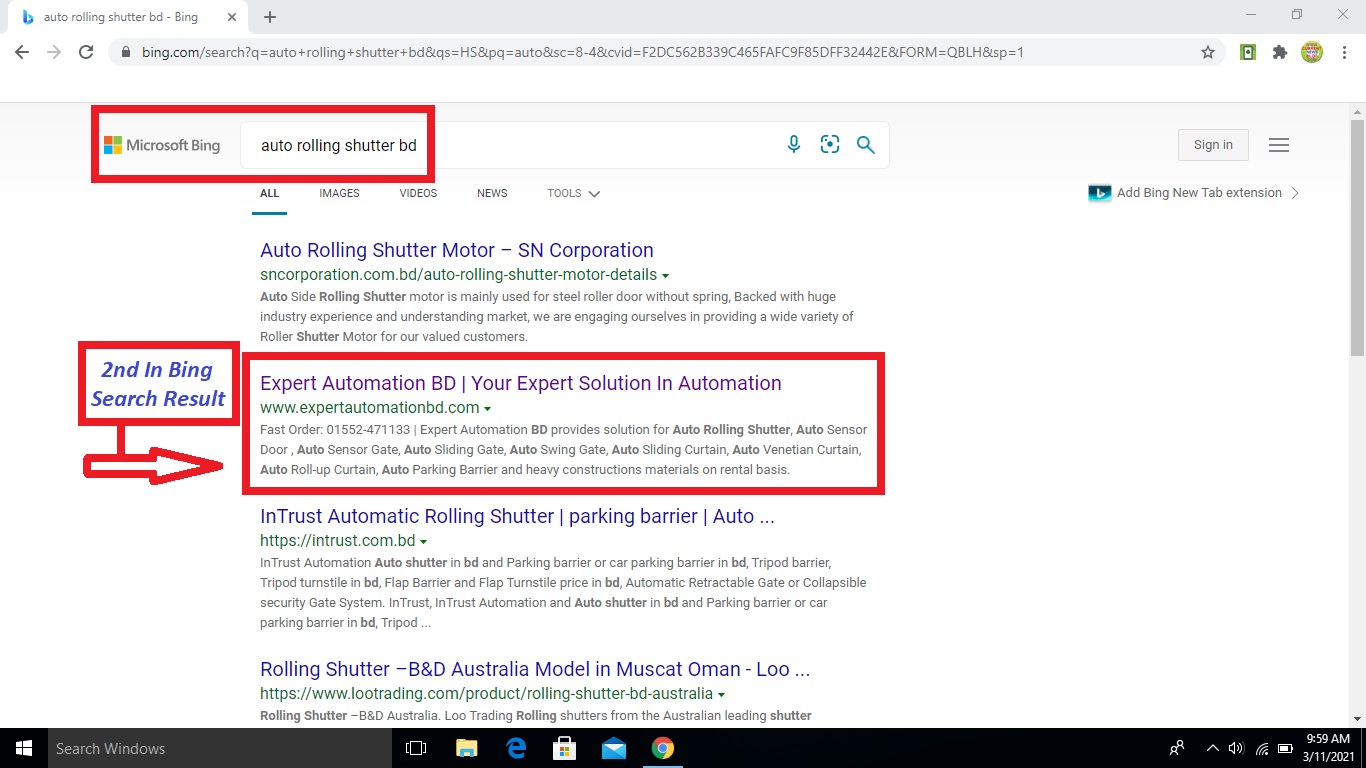Select the ALL results tab
This screenshot has height=768, width=1366.
coord(270,194)
